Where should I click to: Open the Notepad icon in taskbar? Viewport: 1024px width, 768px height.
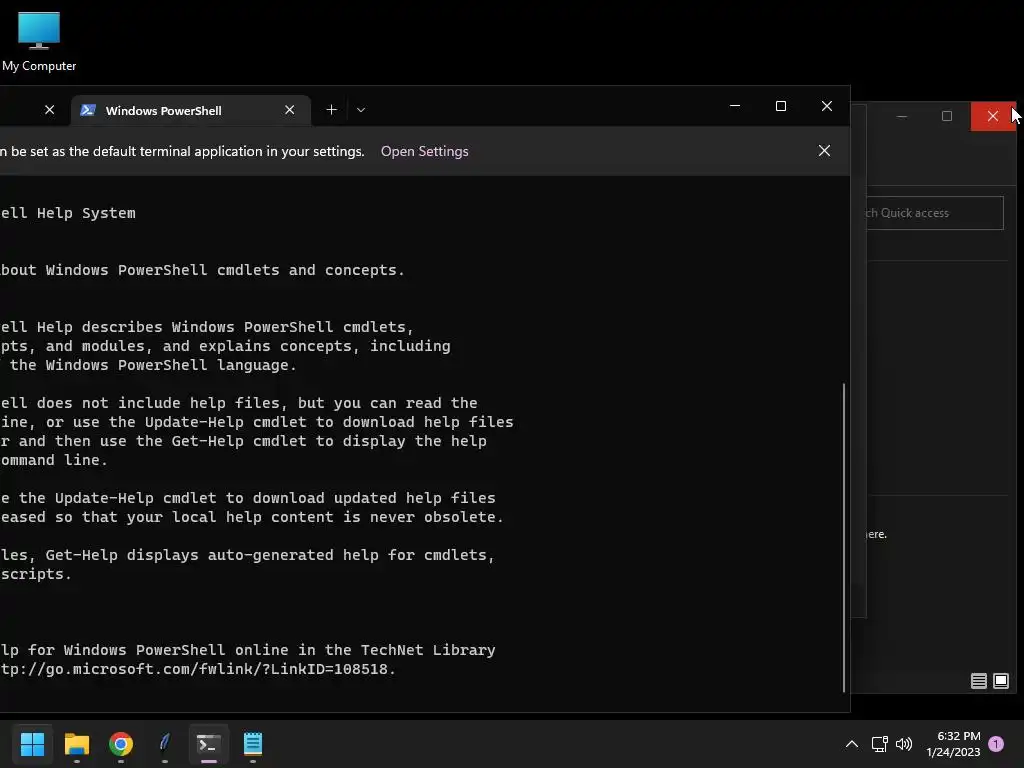pos(253,744)
